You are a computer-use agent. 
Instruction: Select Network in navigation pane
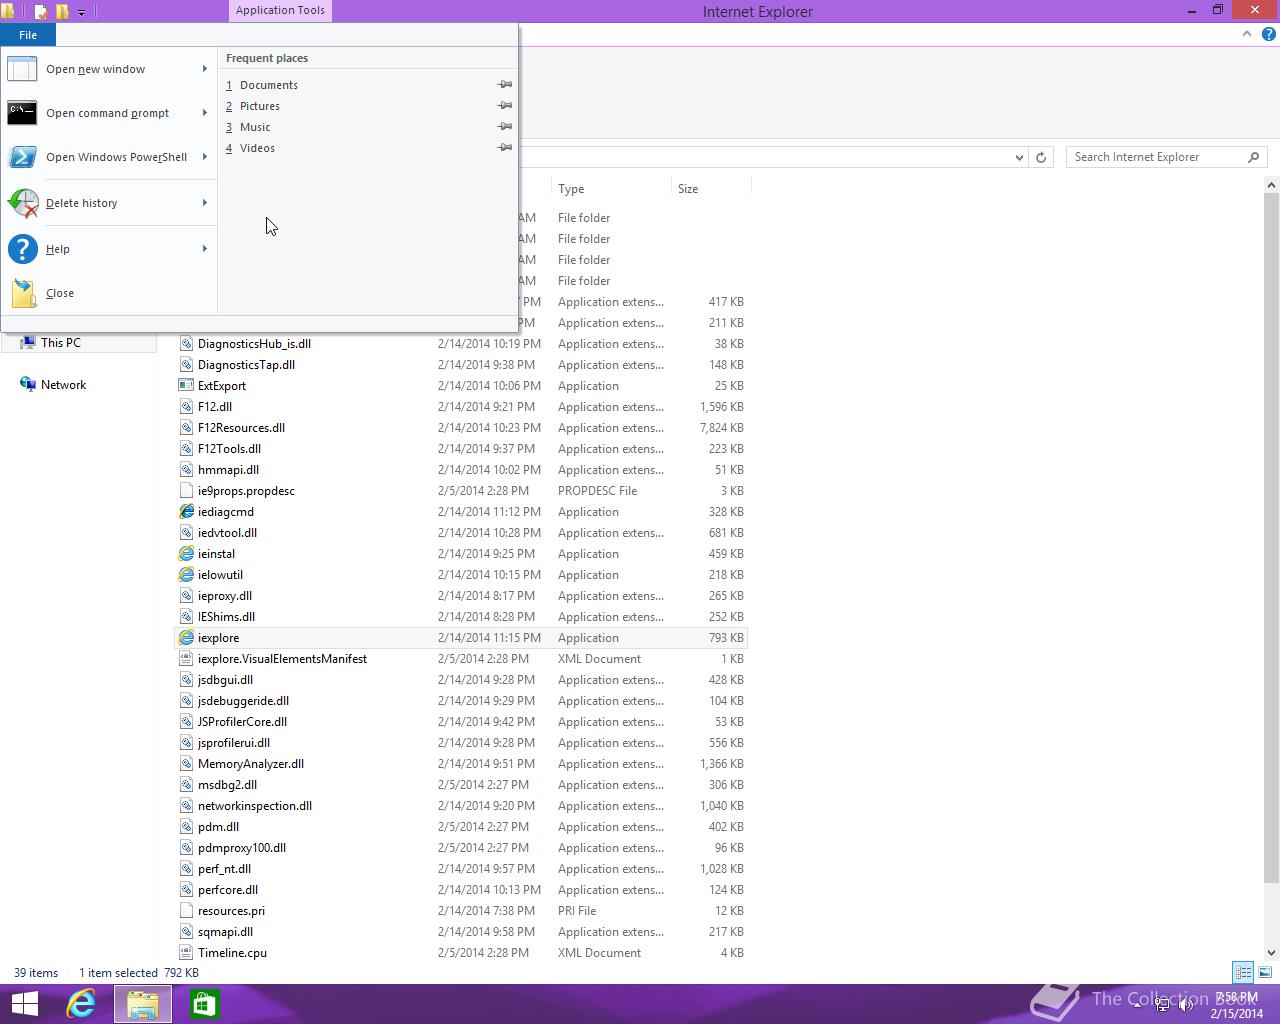(64, 385)
